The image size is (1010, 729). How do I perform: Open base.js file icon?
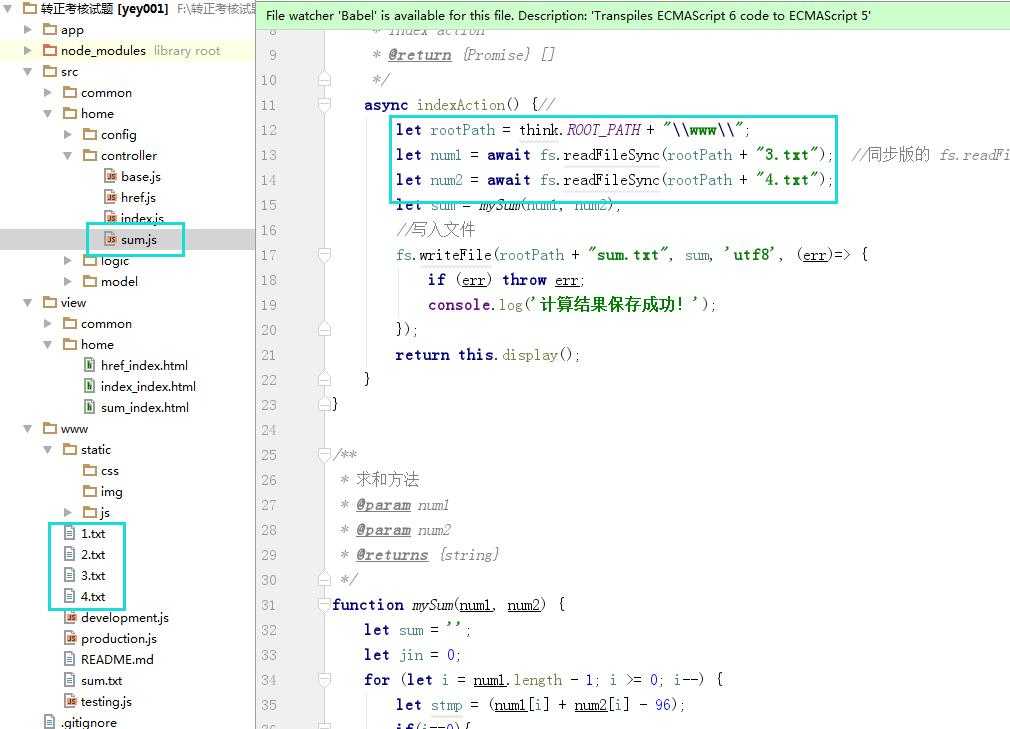[x=111, y=176]
